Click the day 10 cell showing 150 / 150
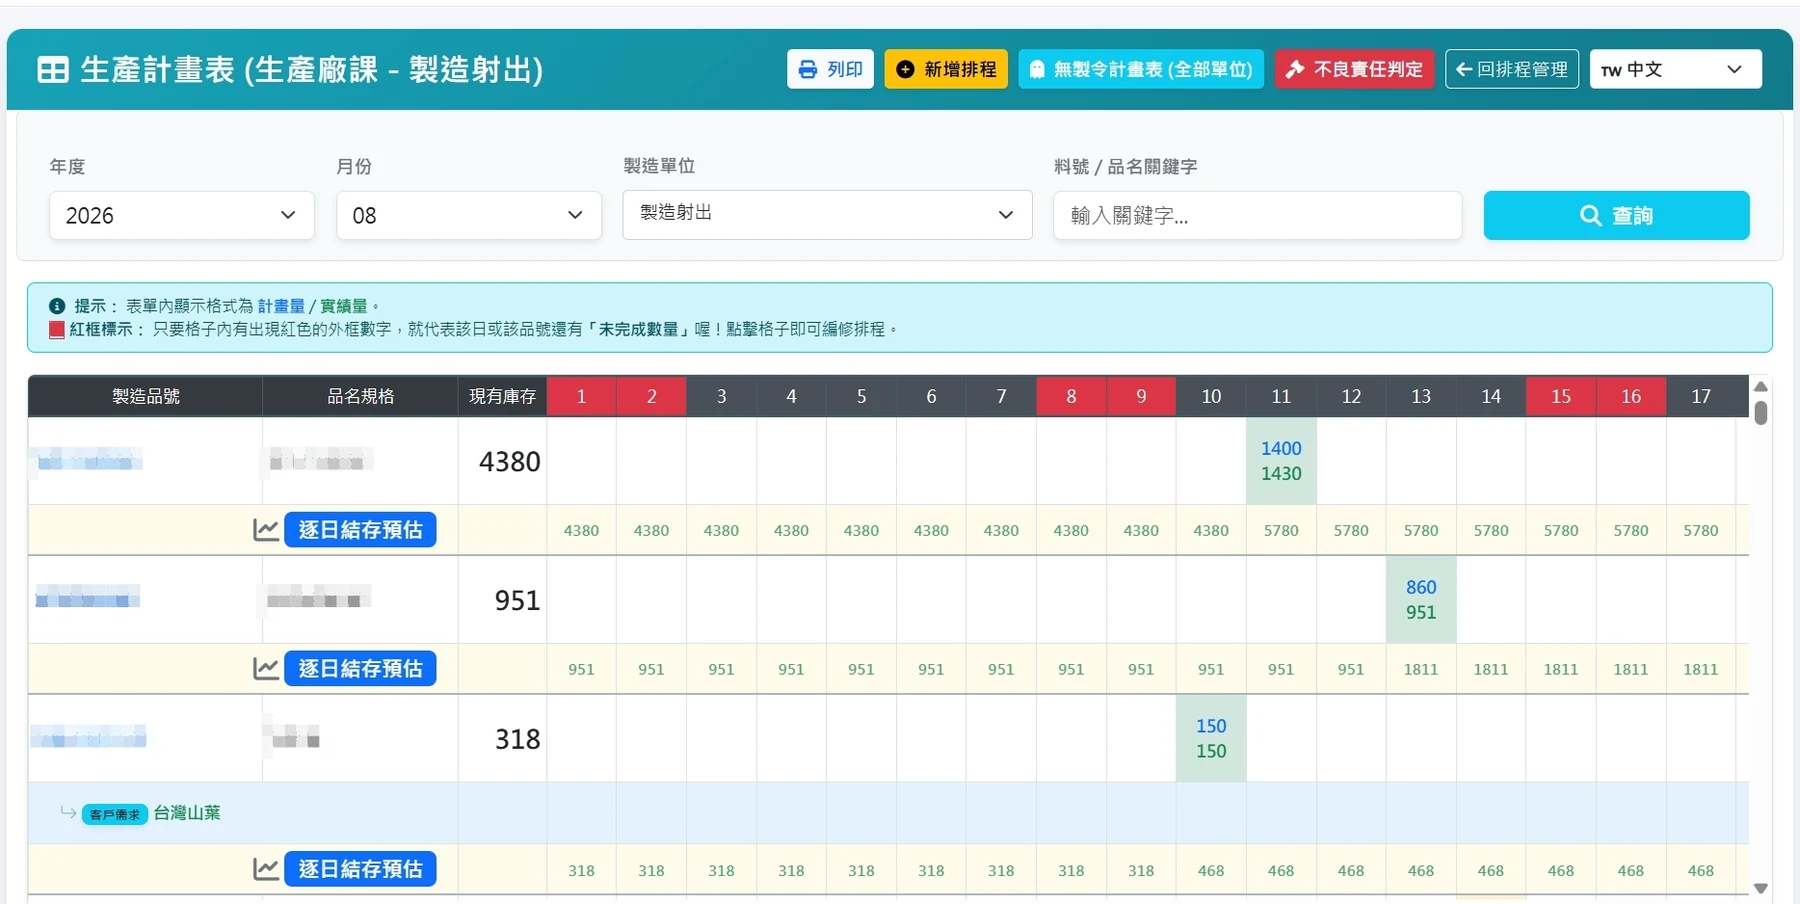The image size is (1800, 904). point(1211,739)
